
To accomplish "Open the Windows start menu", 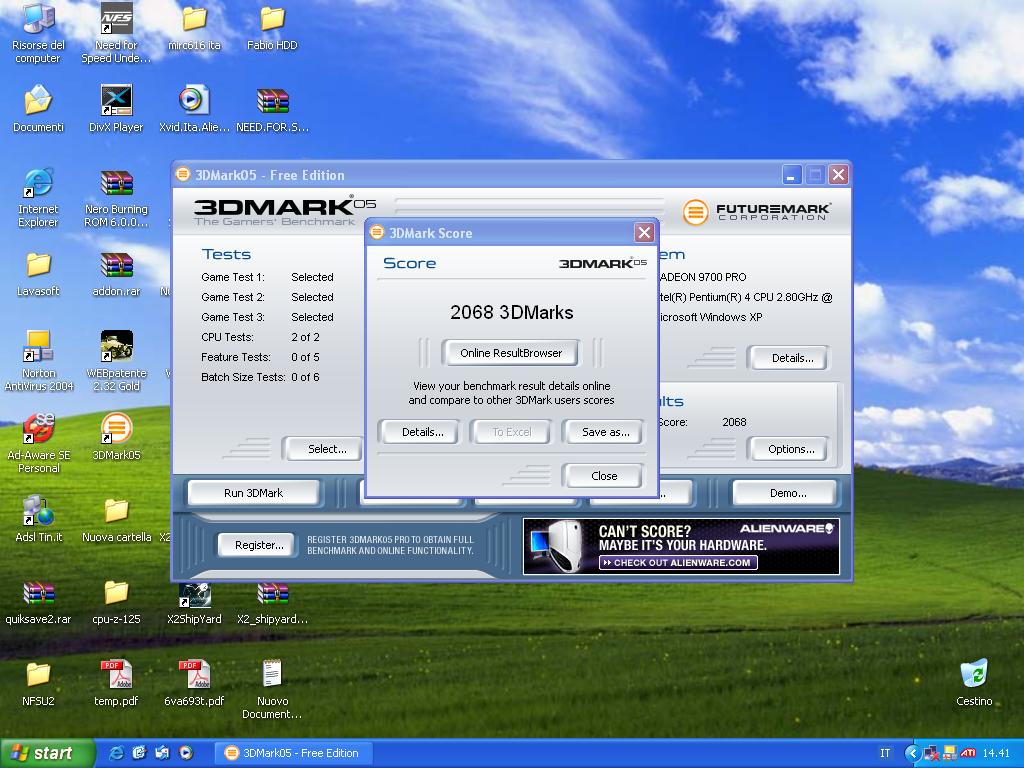I will (47, 753).
